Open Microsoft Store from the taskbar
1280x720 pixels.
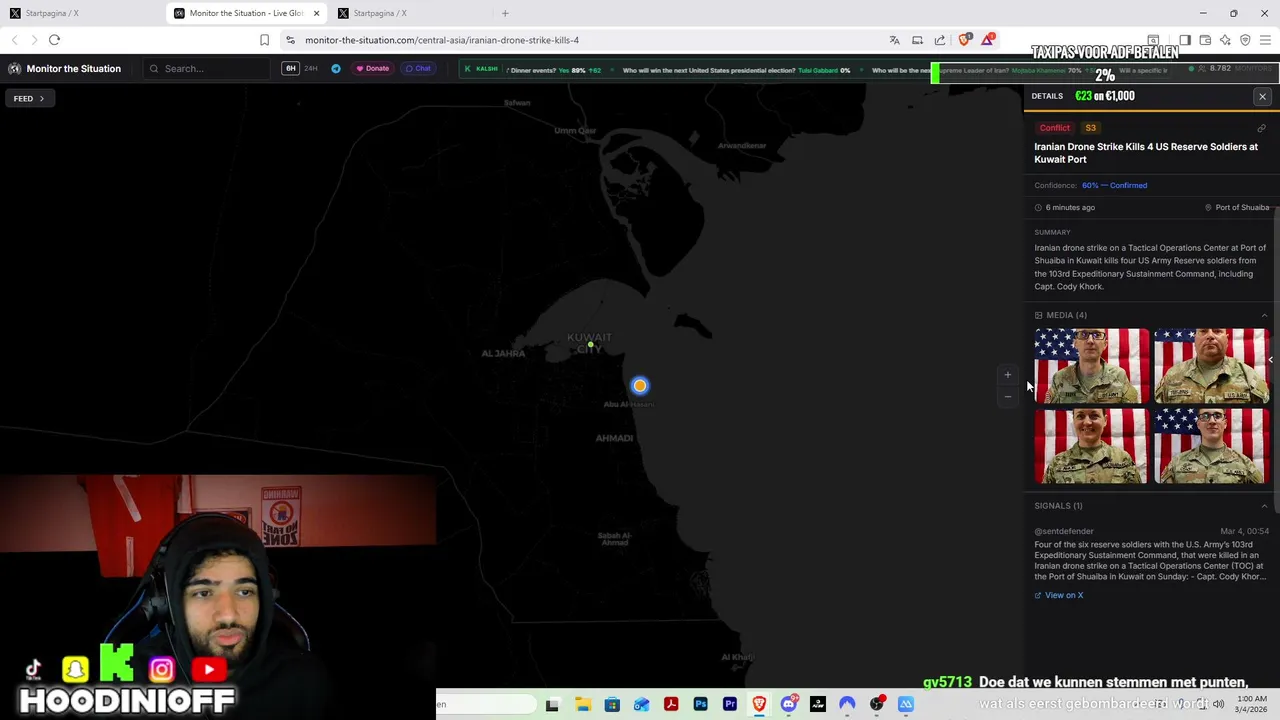pos(612,705)
